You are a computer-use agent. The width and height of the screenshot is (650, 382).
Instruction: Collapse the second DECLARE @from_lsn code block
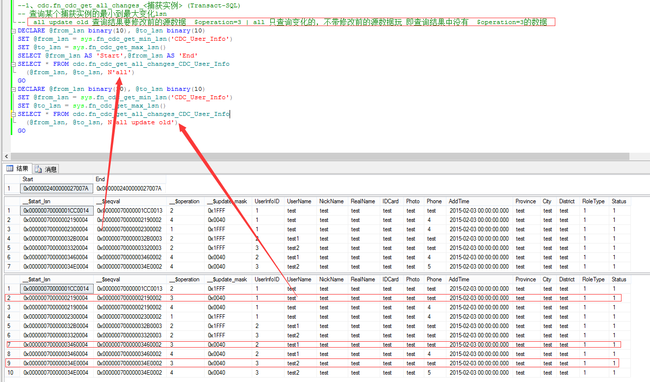(14, 89)
